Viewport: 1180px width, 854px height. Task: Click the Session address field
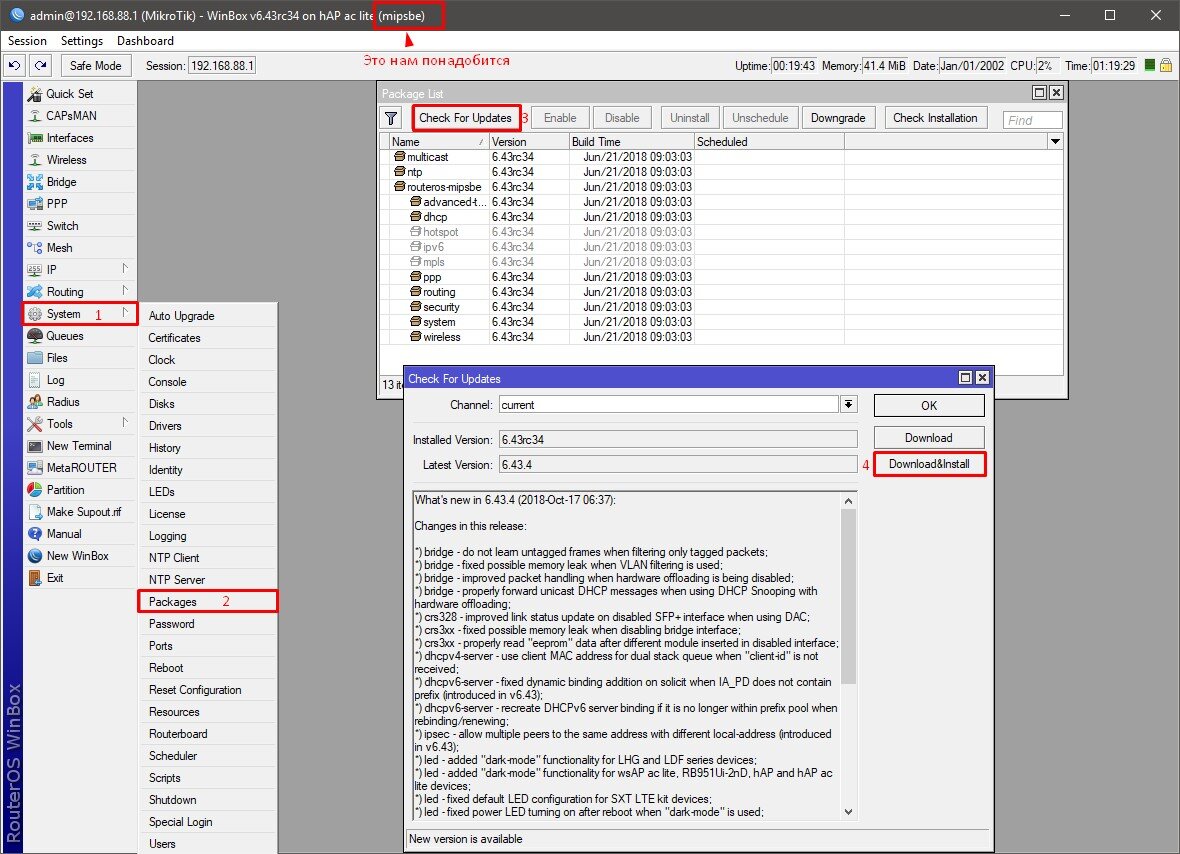click(x=221, y=65)
